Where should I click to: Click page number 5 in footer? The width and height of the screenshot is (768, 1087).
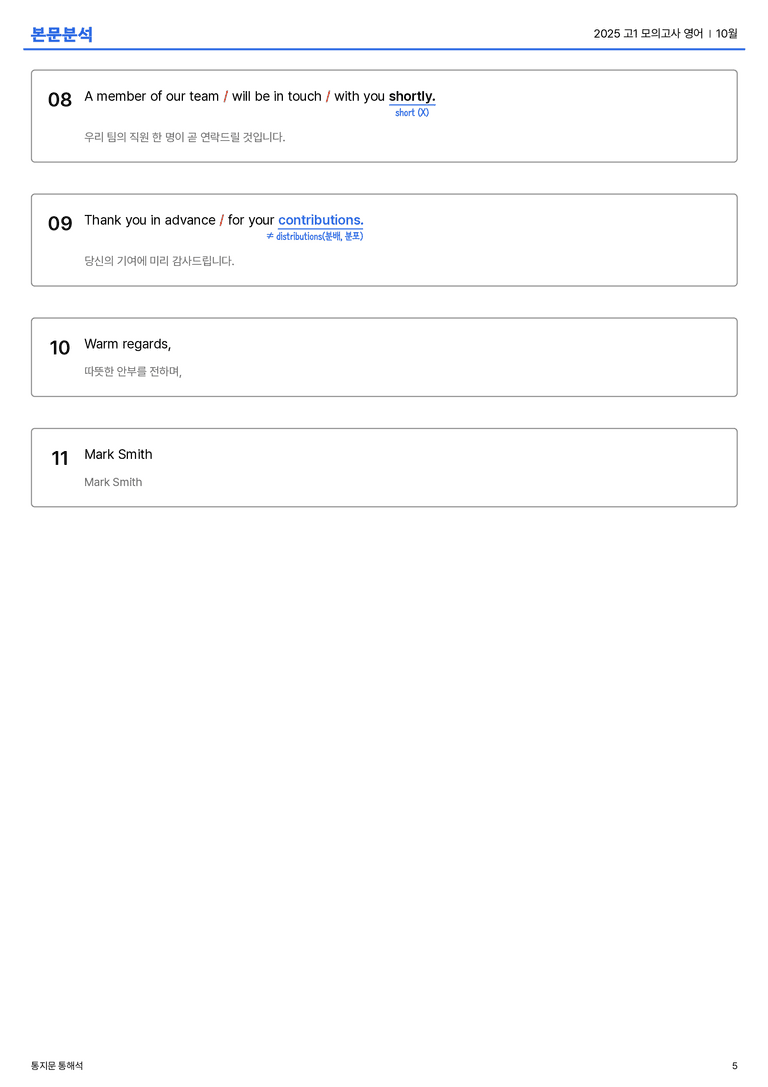(735, 1066)
